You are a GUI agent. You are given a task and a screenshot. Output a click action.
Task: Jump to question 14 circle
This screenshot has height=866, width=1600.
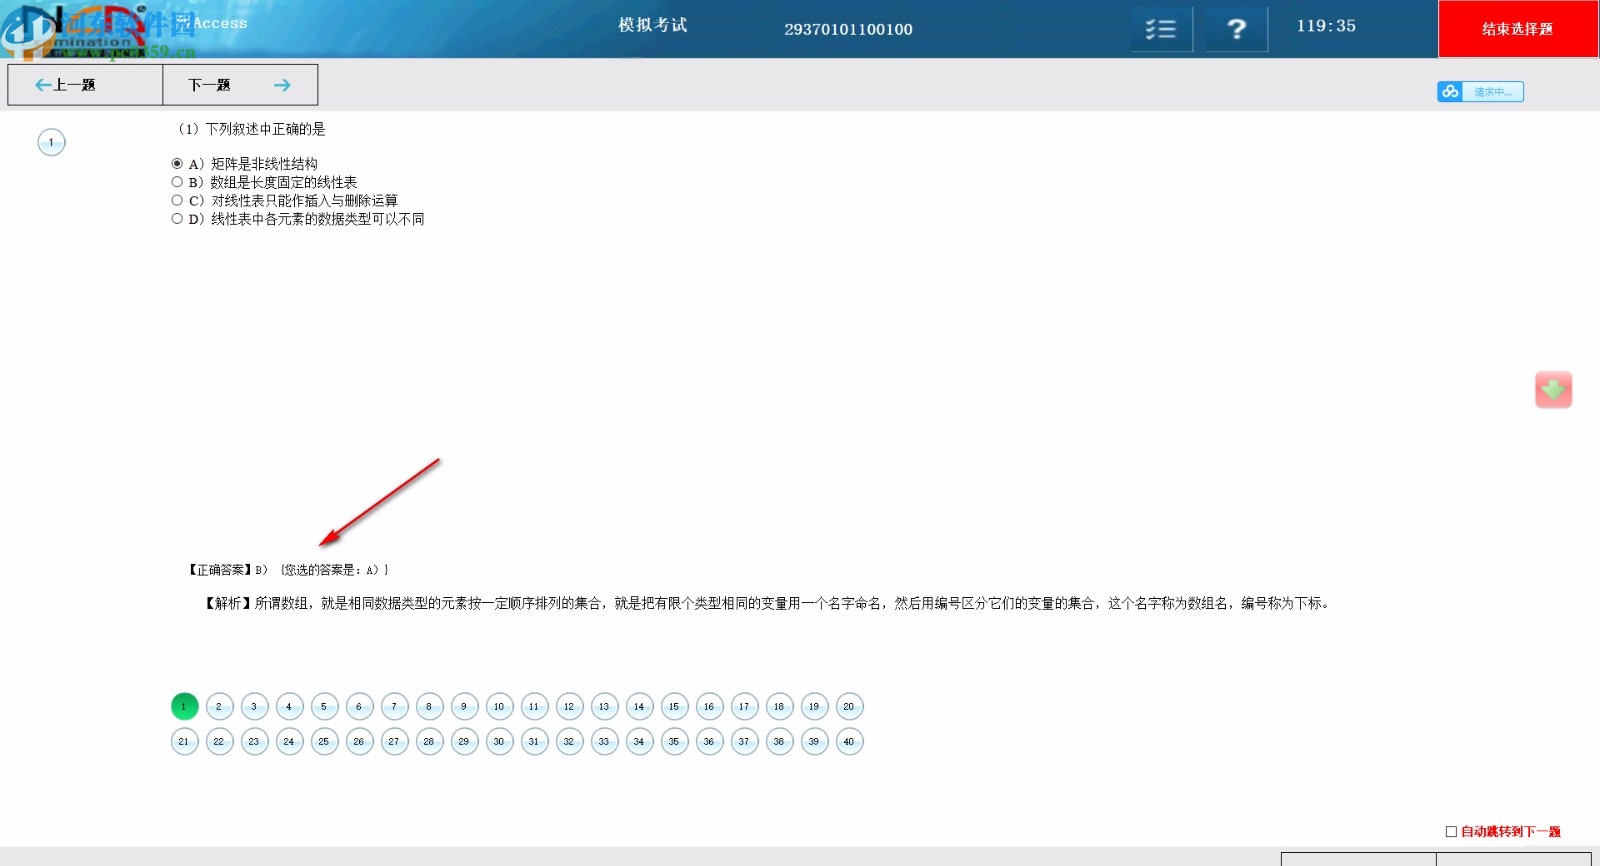[639, 707]
